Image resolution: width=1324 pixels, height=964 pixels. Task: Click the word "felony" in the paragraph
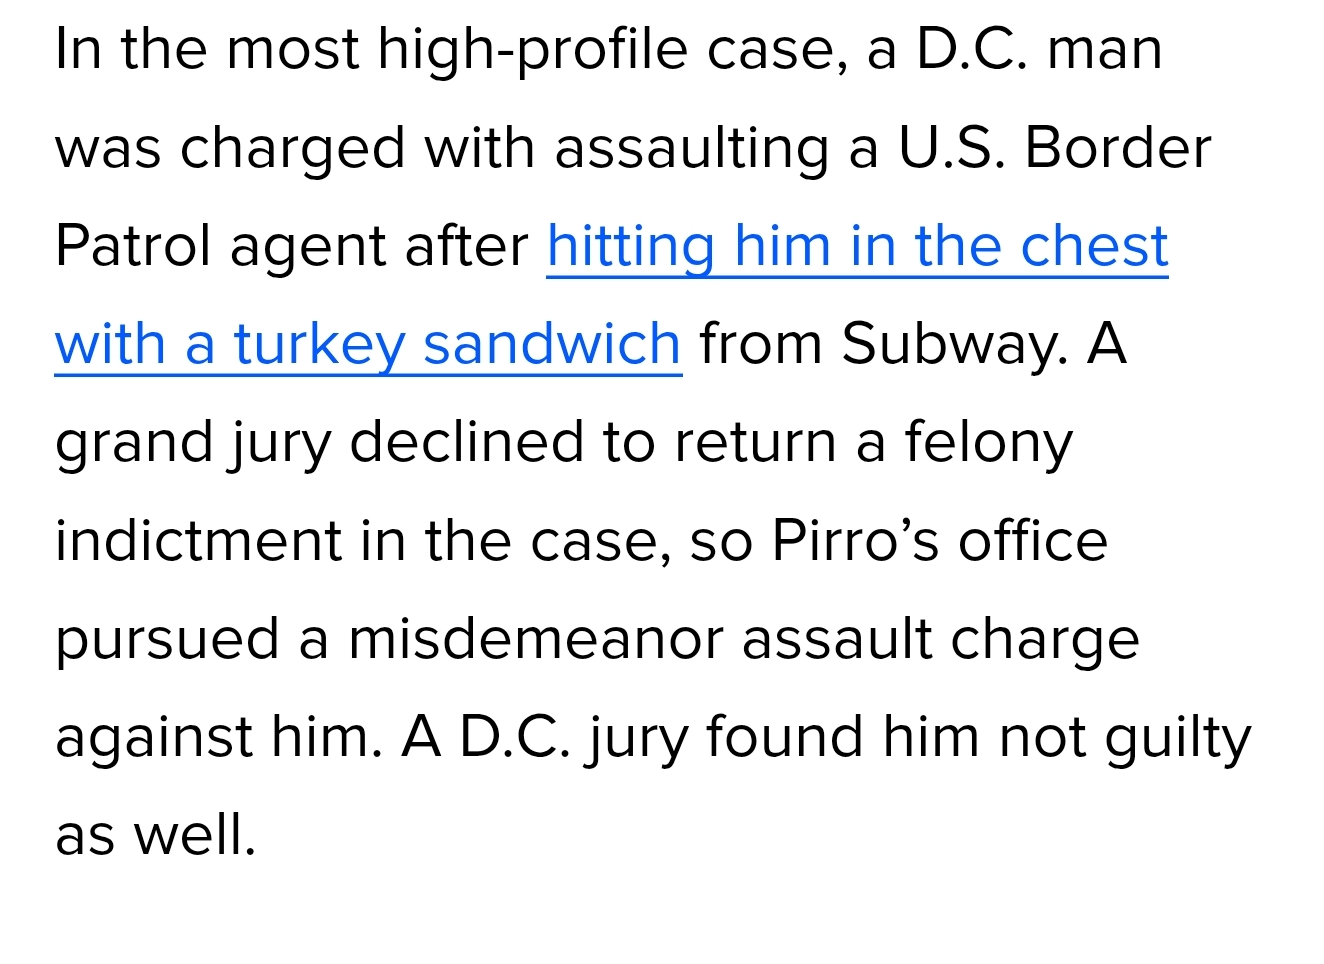988,443
